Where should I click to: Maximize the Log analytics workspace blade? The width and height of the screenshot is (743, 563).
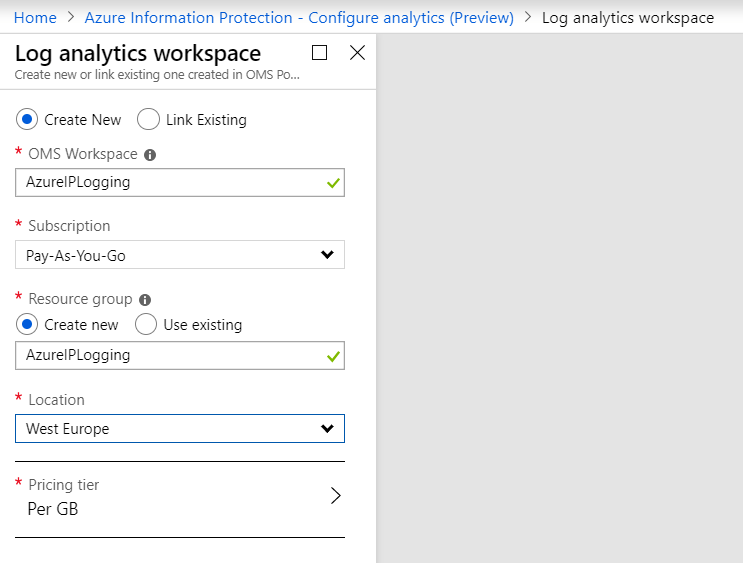[319, 53]
